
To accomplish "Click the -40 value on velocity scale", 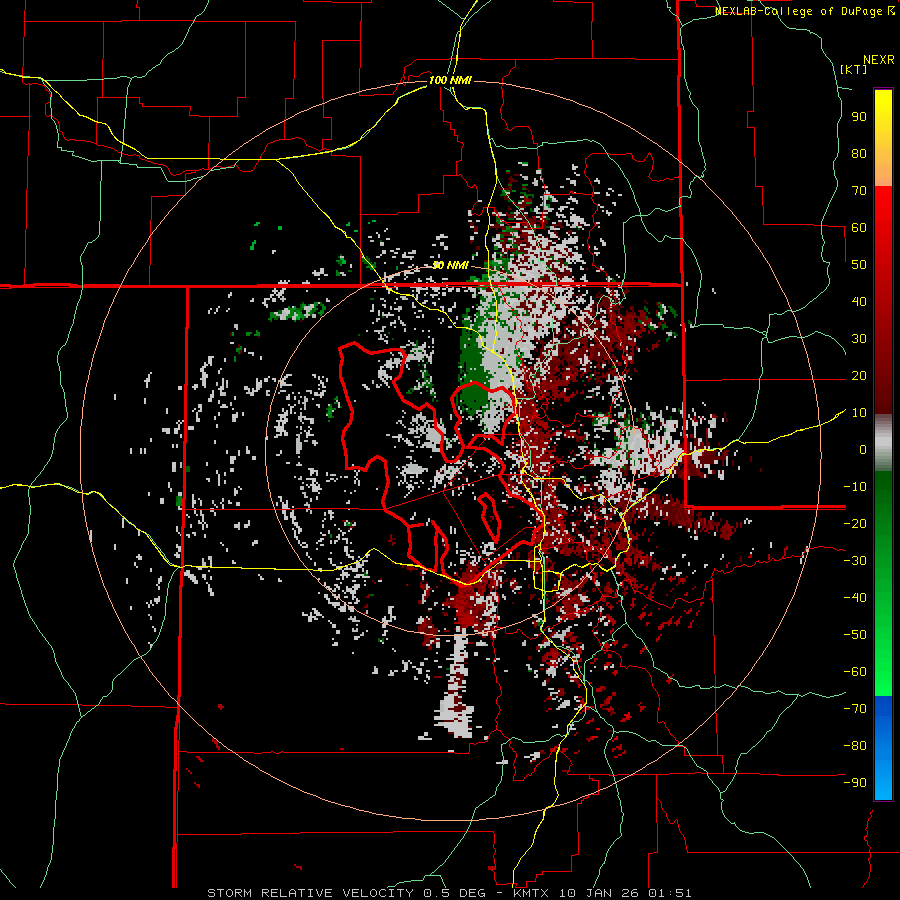I will click(x=855, y=598).
